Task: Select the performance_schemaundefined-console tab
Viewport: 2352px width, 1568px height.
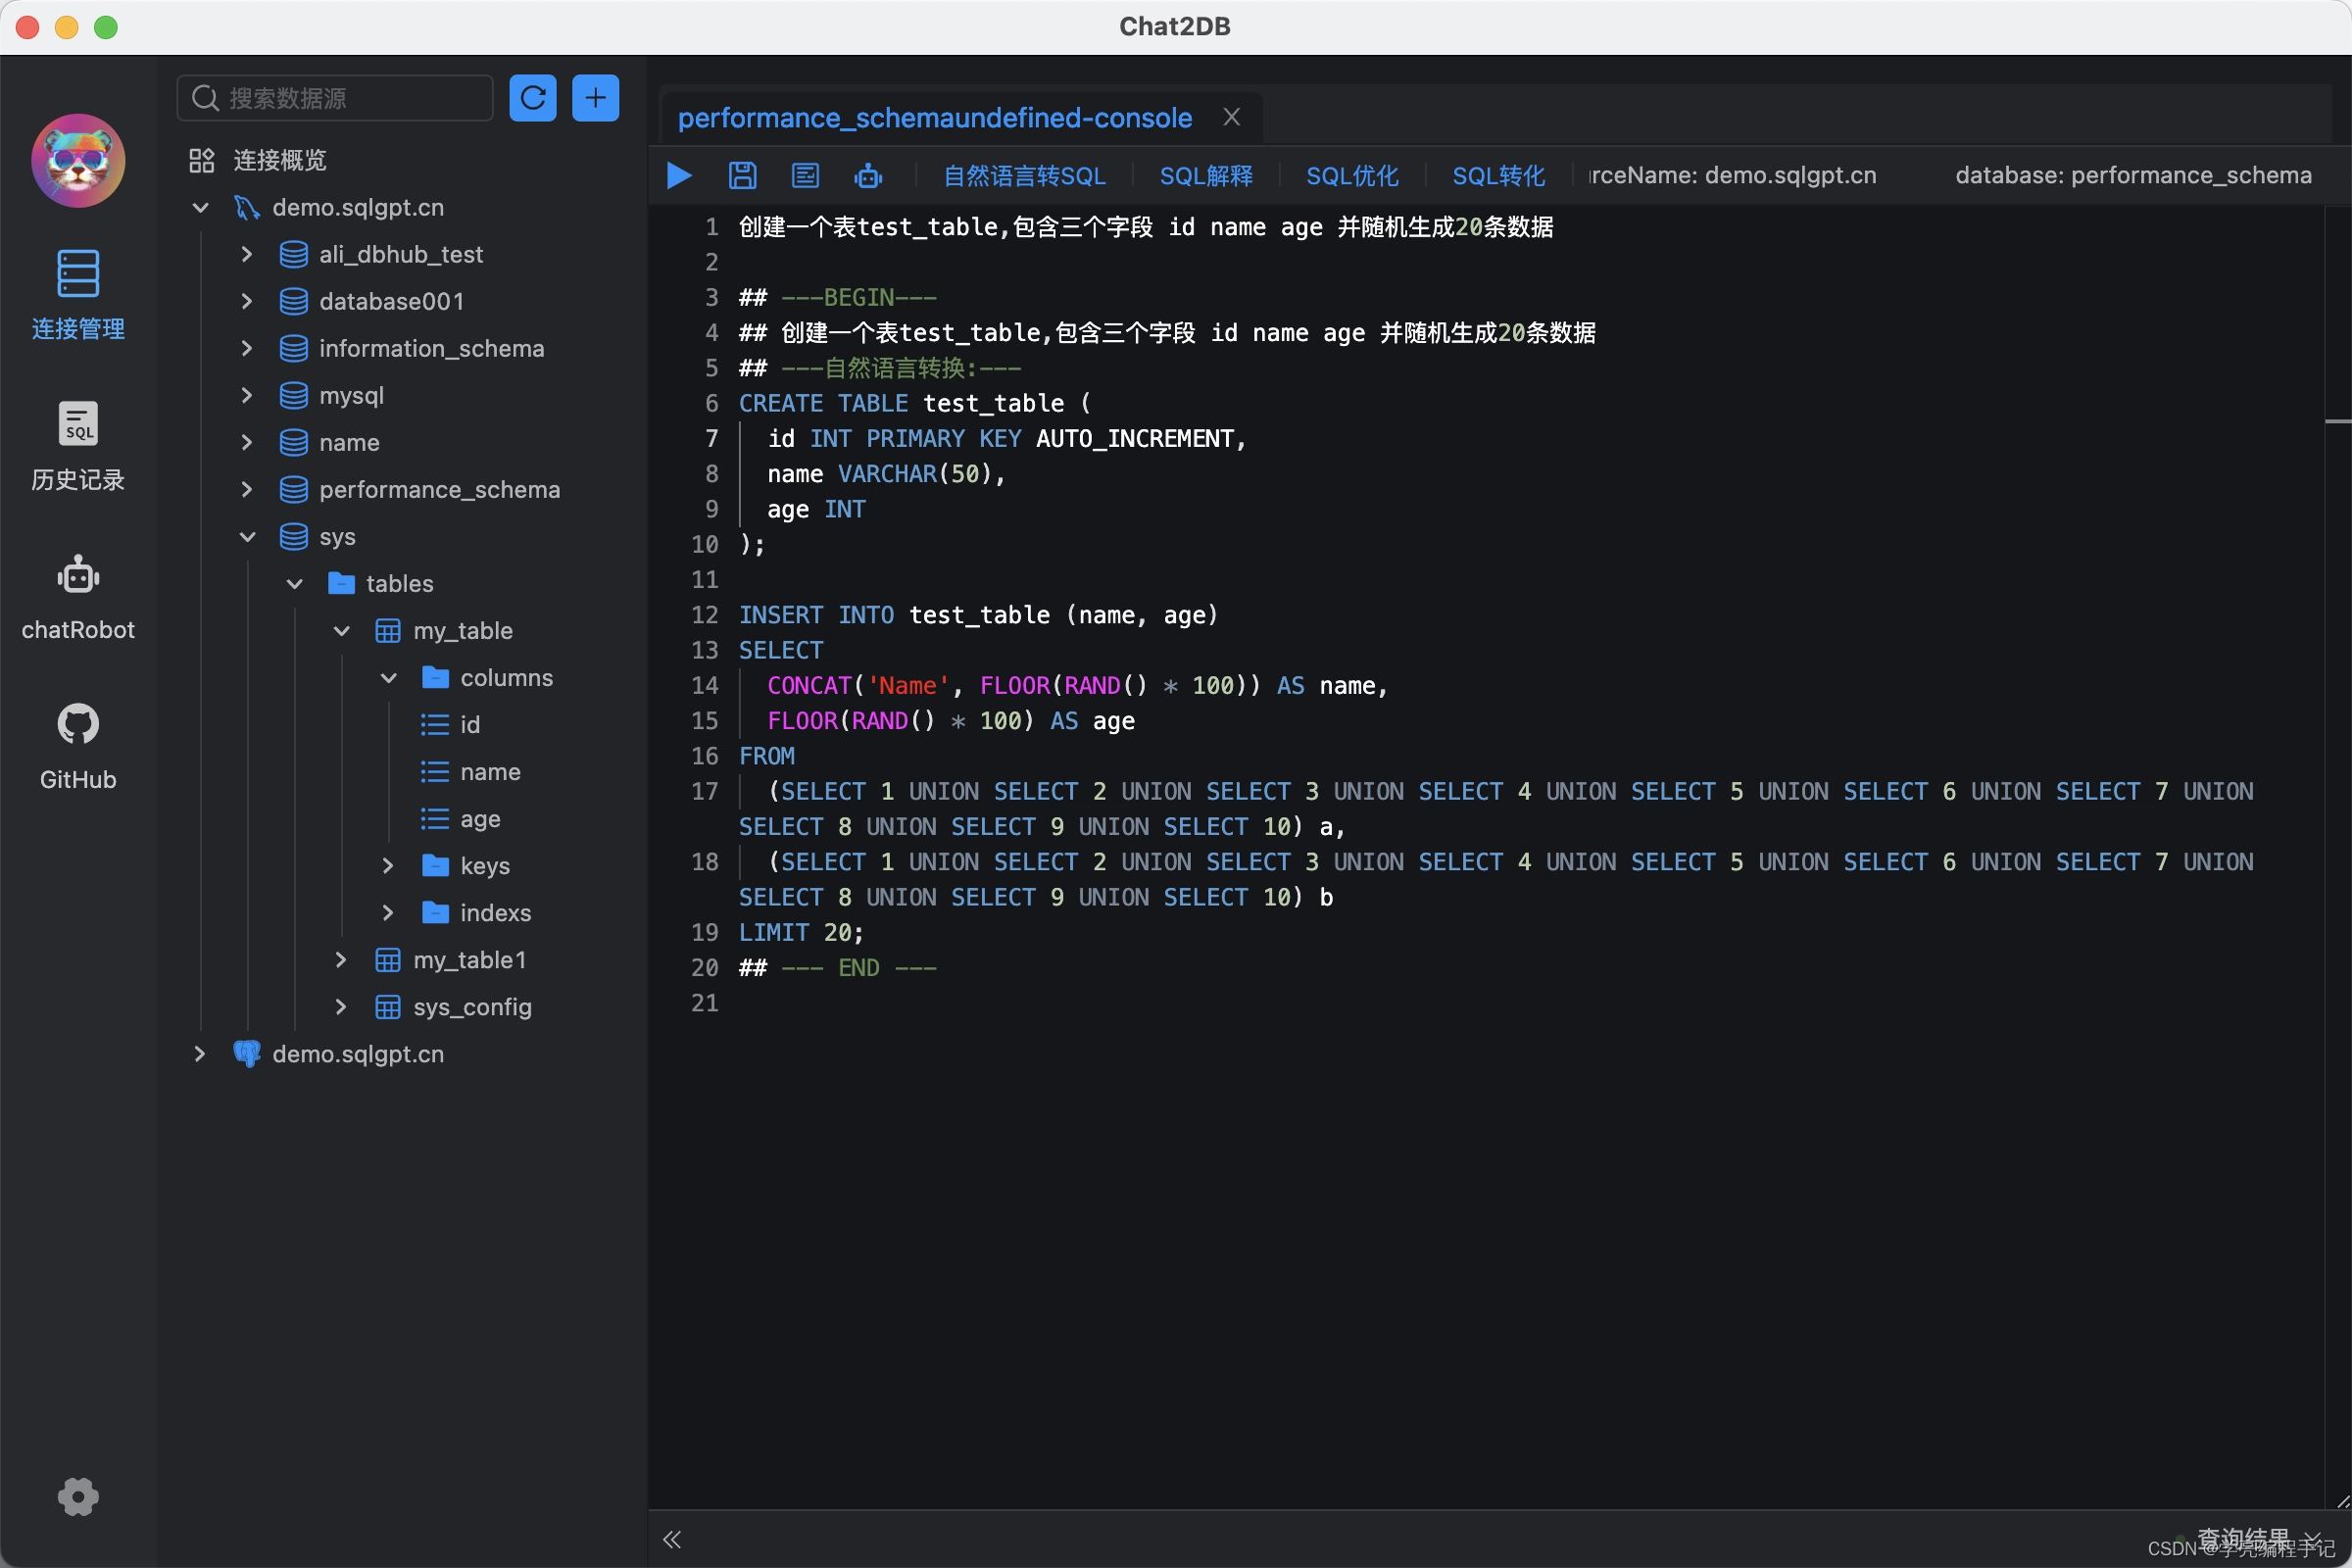Action: (x=934, y=117)
